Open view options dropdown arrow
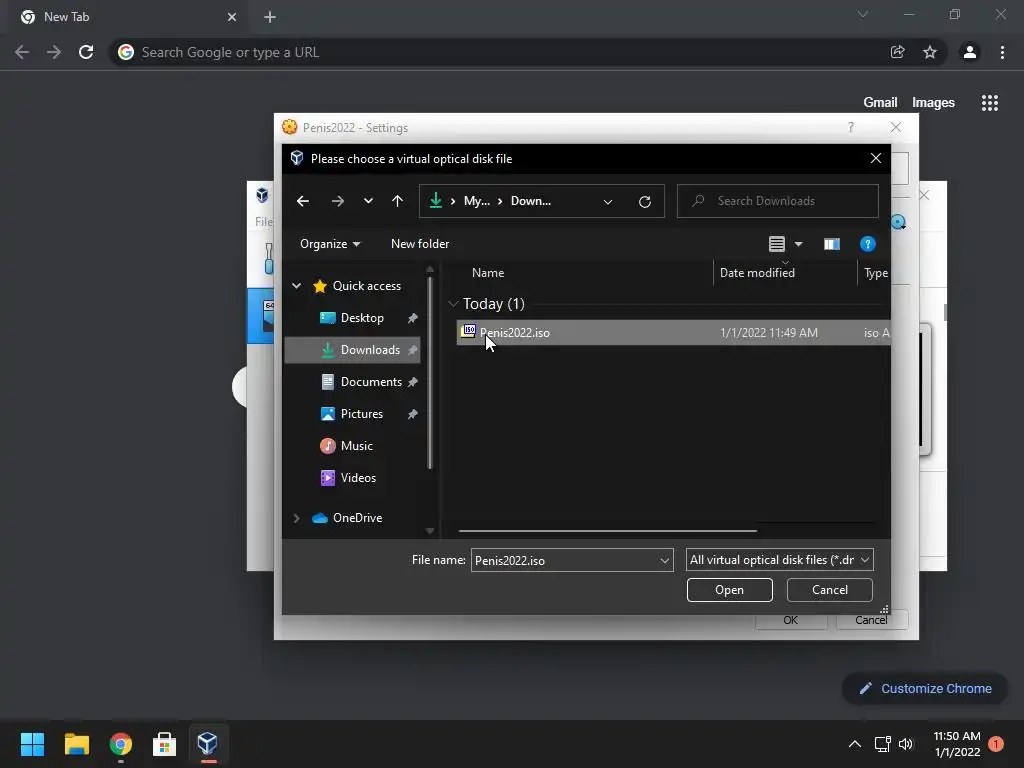Viewport: 1024px width, 768px height. (798, 244)
